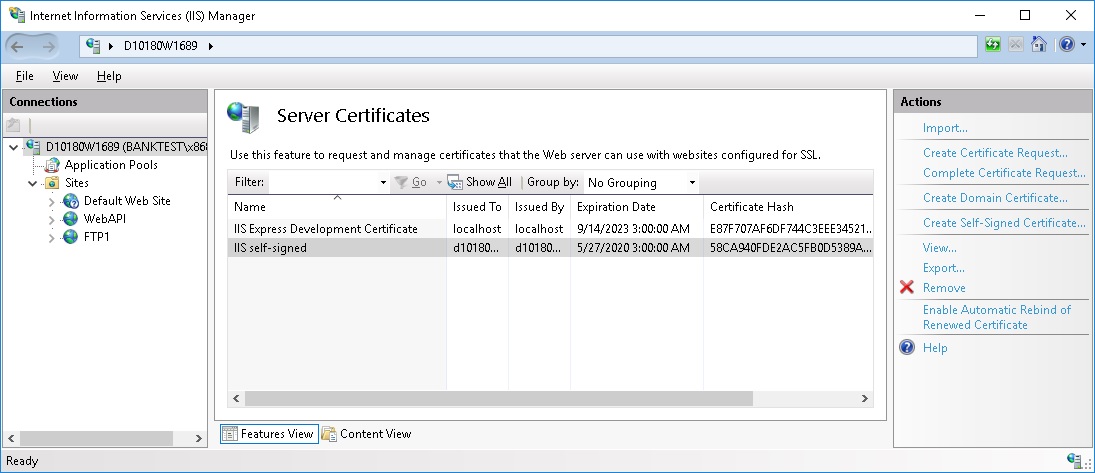Expand the WebAPI site node
Screen dimensions: 1095x473
pyautogui.click(x=51, y=219)
